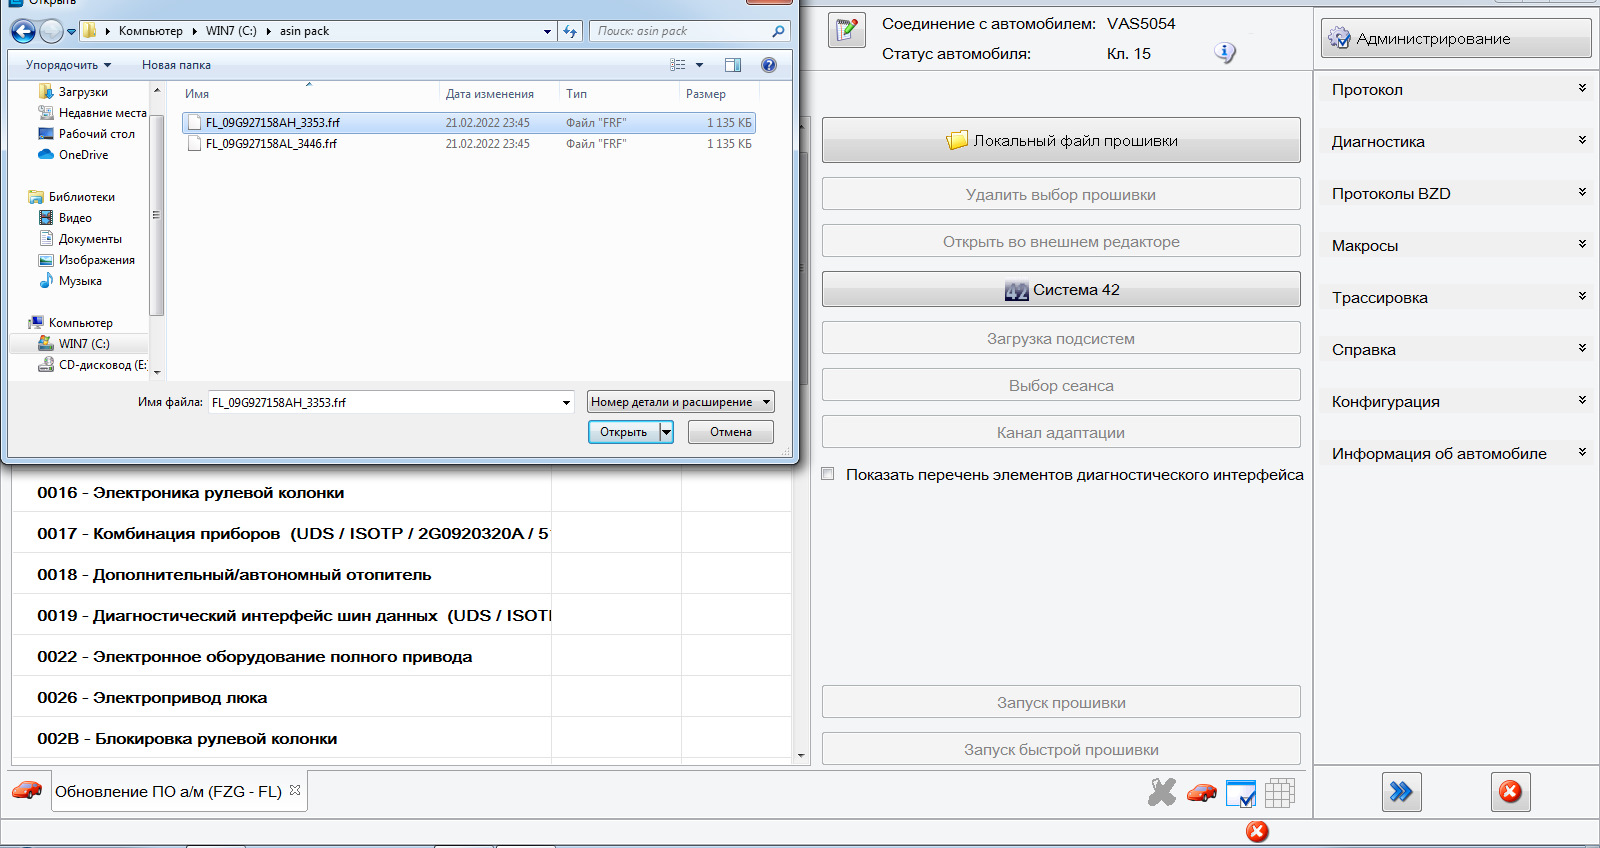1600x848 pixels.
Task: Click the info bubble icon beside Кл. 15
Action: [x=1225, y=53]
